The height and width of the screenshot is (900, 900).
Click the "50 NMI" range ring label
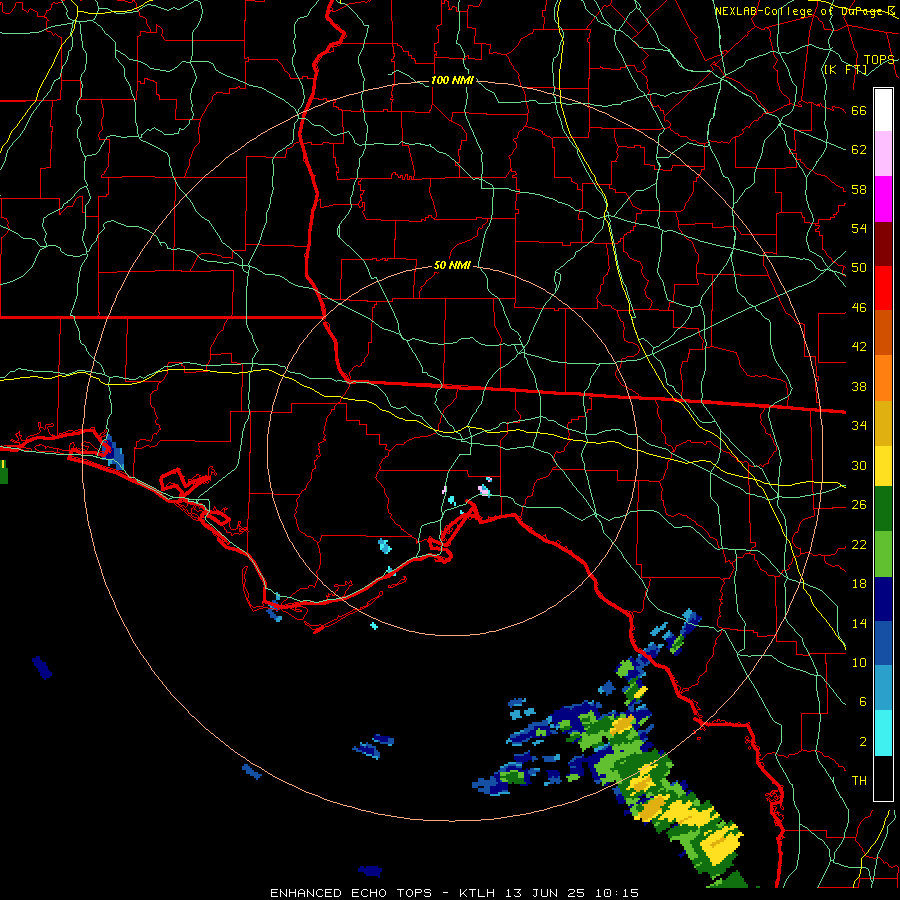click(x=452, y=265)
